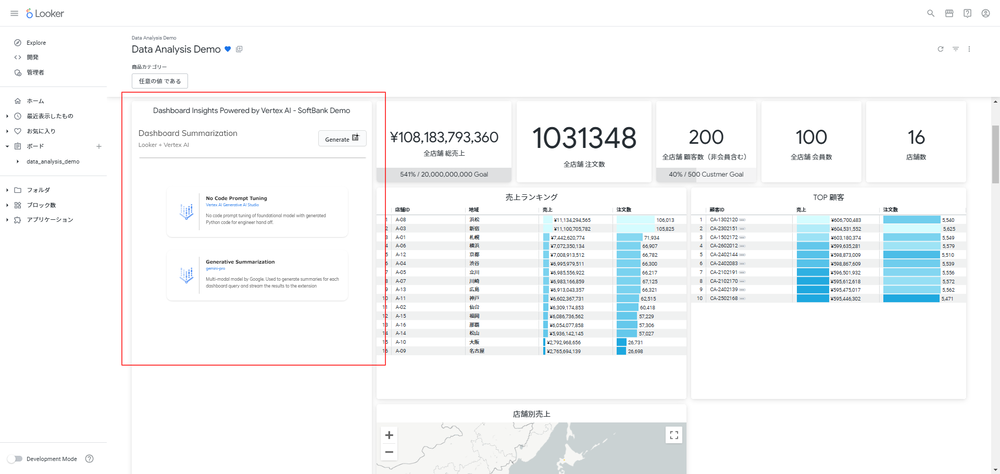Enter fullscreen on the map
Screen dimensions: 1000x474
point(673,435)
